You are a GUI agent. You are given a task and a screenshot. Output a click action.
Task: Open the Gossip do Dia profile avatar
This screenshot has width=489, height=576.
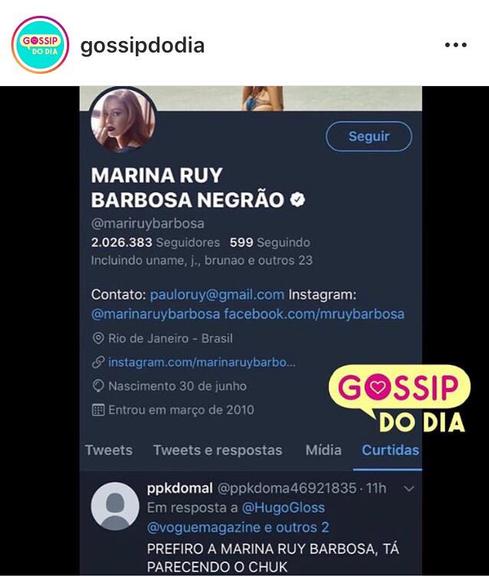[x=40, y=45]
